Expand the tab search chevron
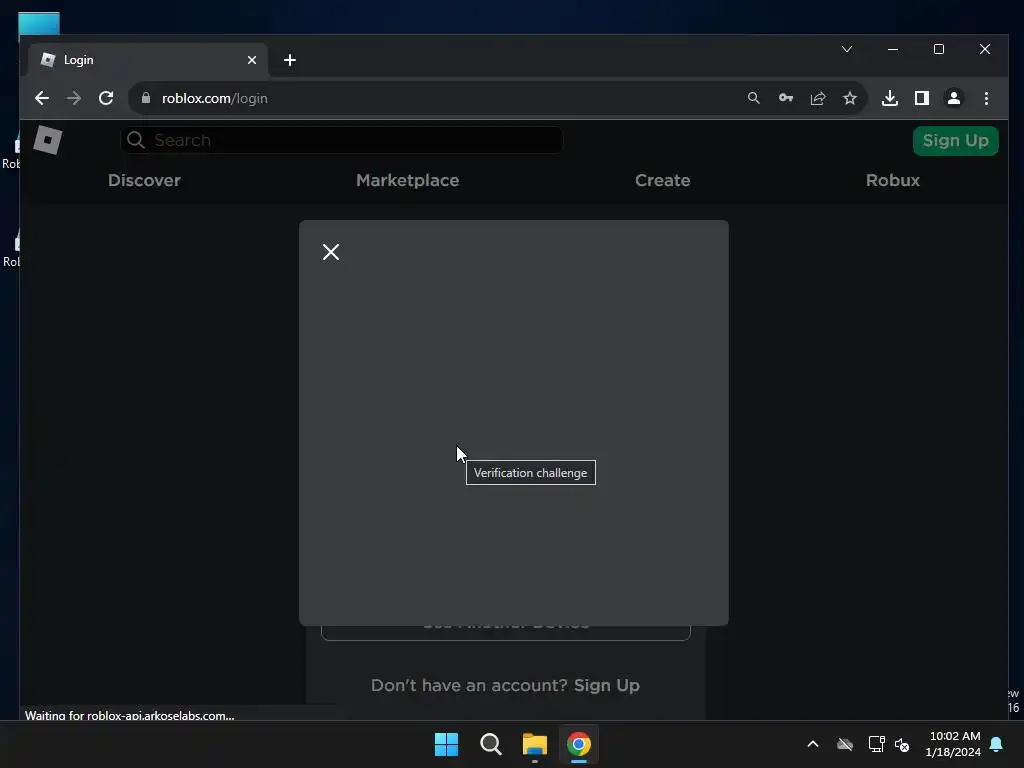This screenshot has height=768, width=1024. (847, 49)
